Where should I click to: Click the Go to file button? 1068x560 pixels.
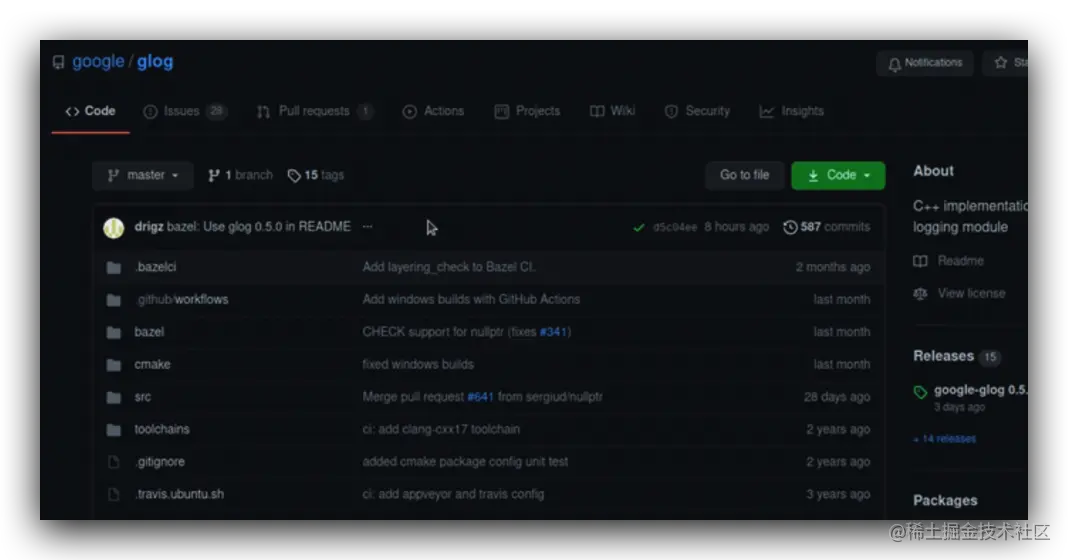coord(744,175)
